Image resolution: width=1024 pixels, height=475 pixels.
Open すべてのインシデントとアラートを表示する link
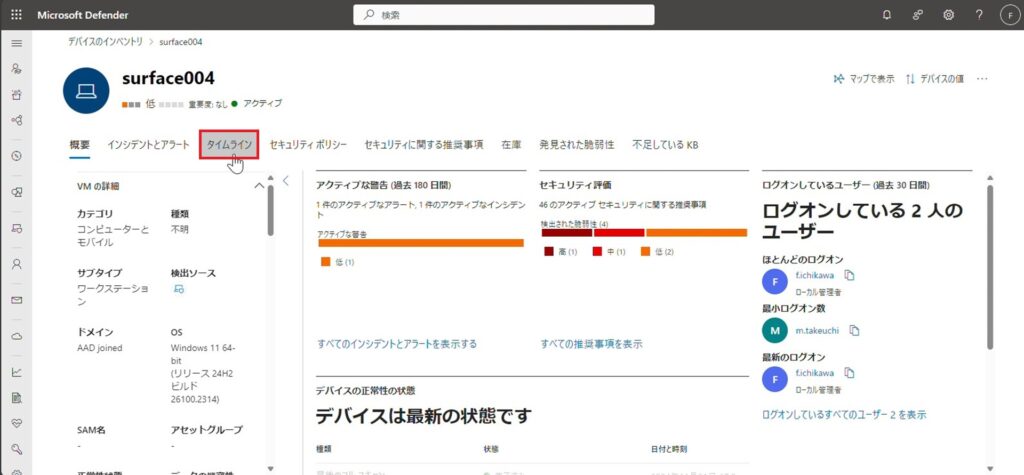pos(397,344)
